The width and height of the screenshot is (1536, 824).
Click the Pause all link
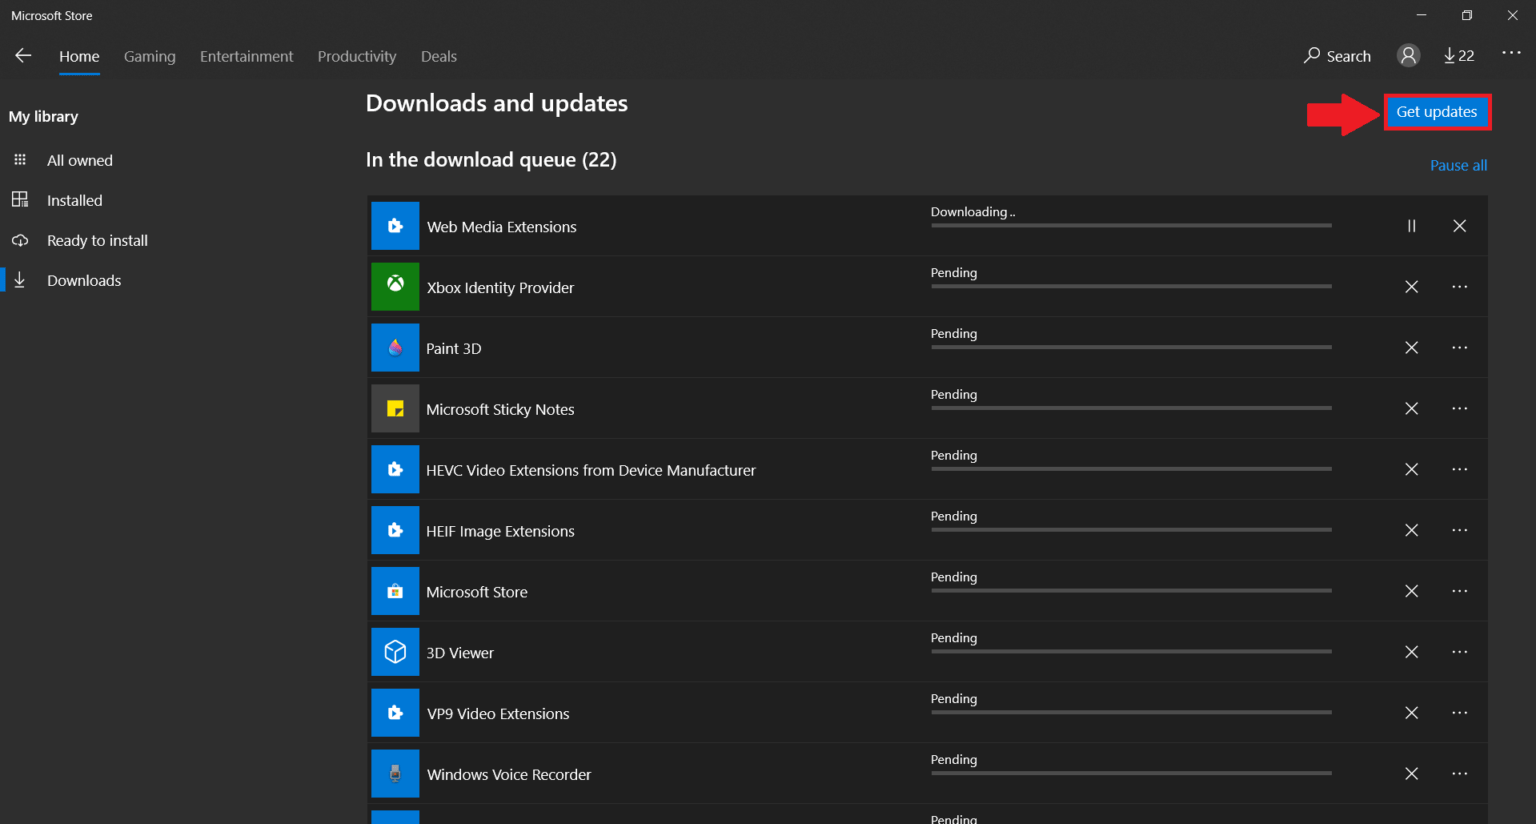[1458, 165]
